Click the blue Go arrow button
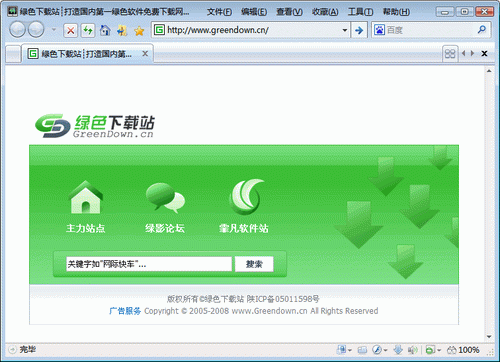Screen dimensions: 500x362 [359, 30]
